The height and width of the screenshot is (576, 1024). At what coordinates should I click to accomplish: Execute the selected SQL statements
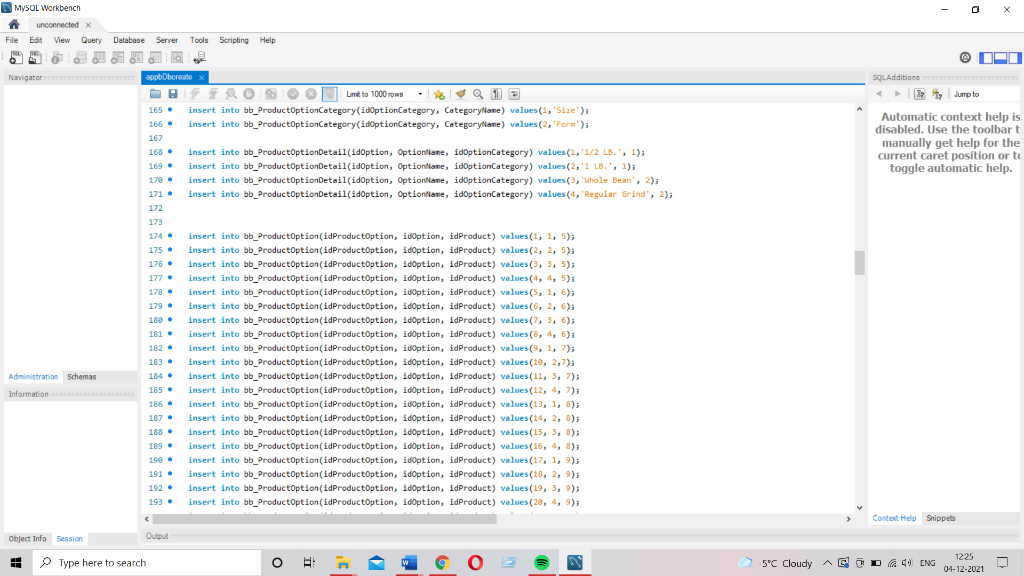(x=195, y=93)
